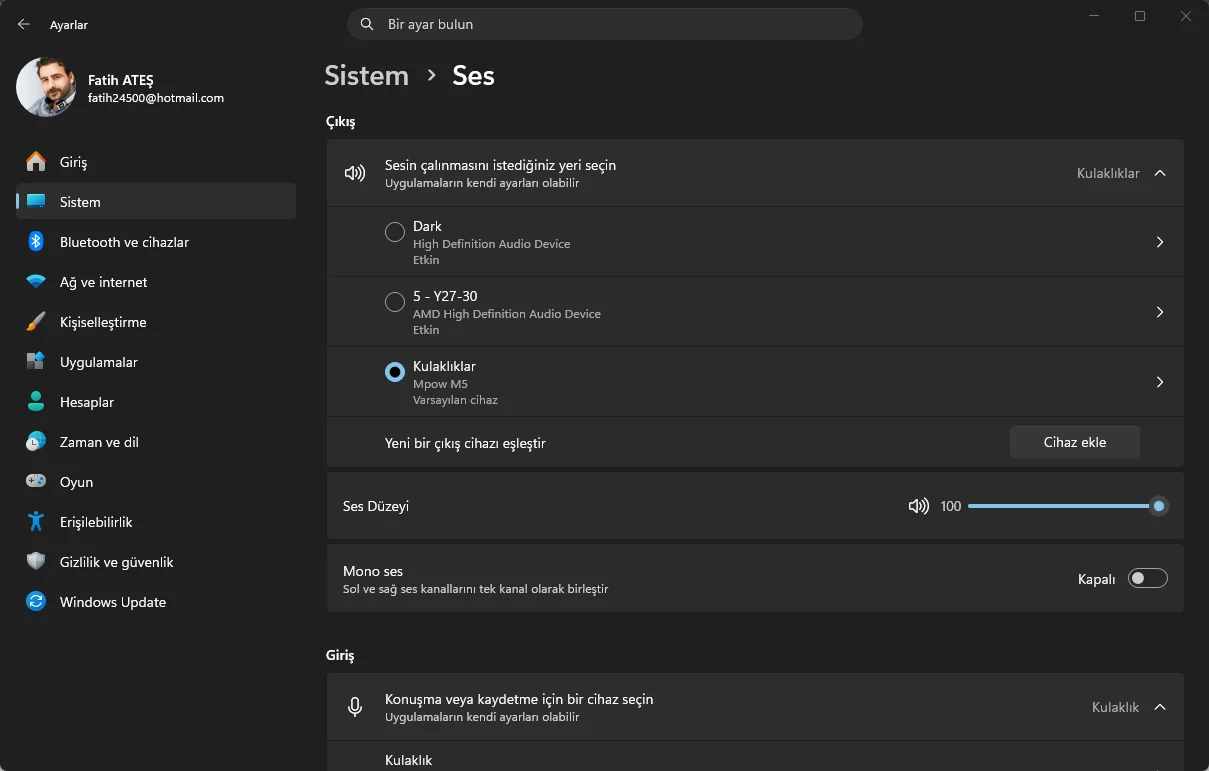Click the Cihaz ekle button

[x=1075, y=442]
